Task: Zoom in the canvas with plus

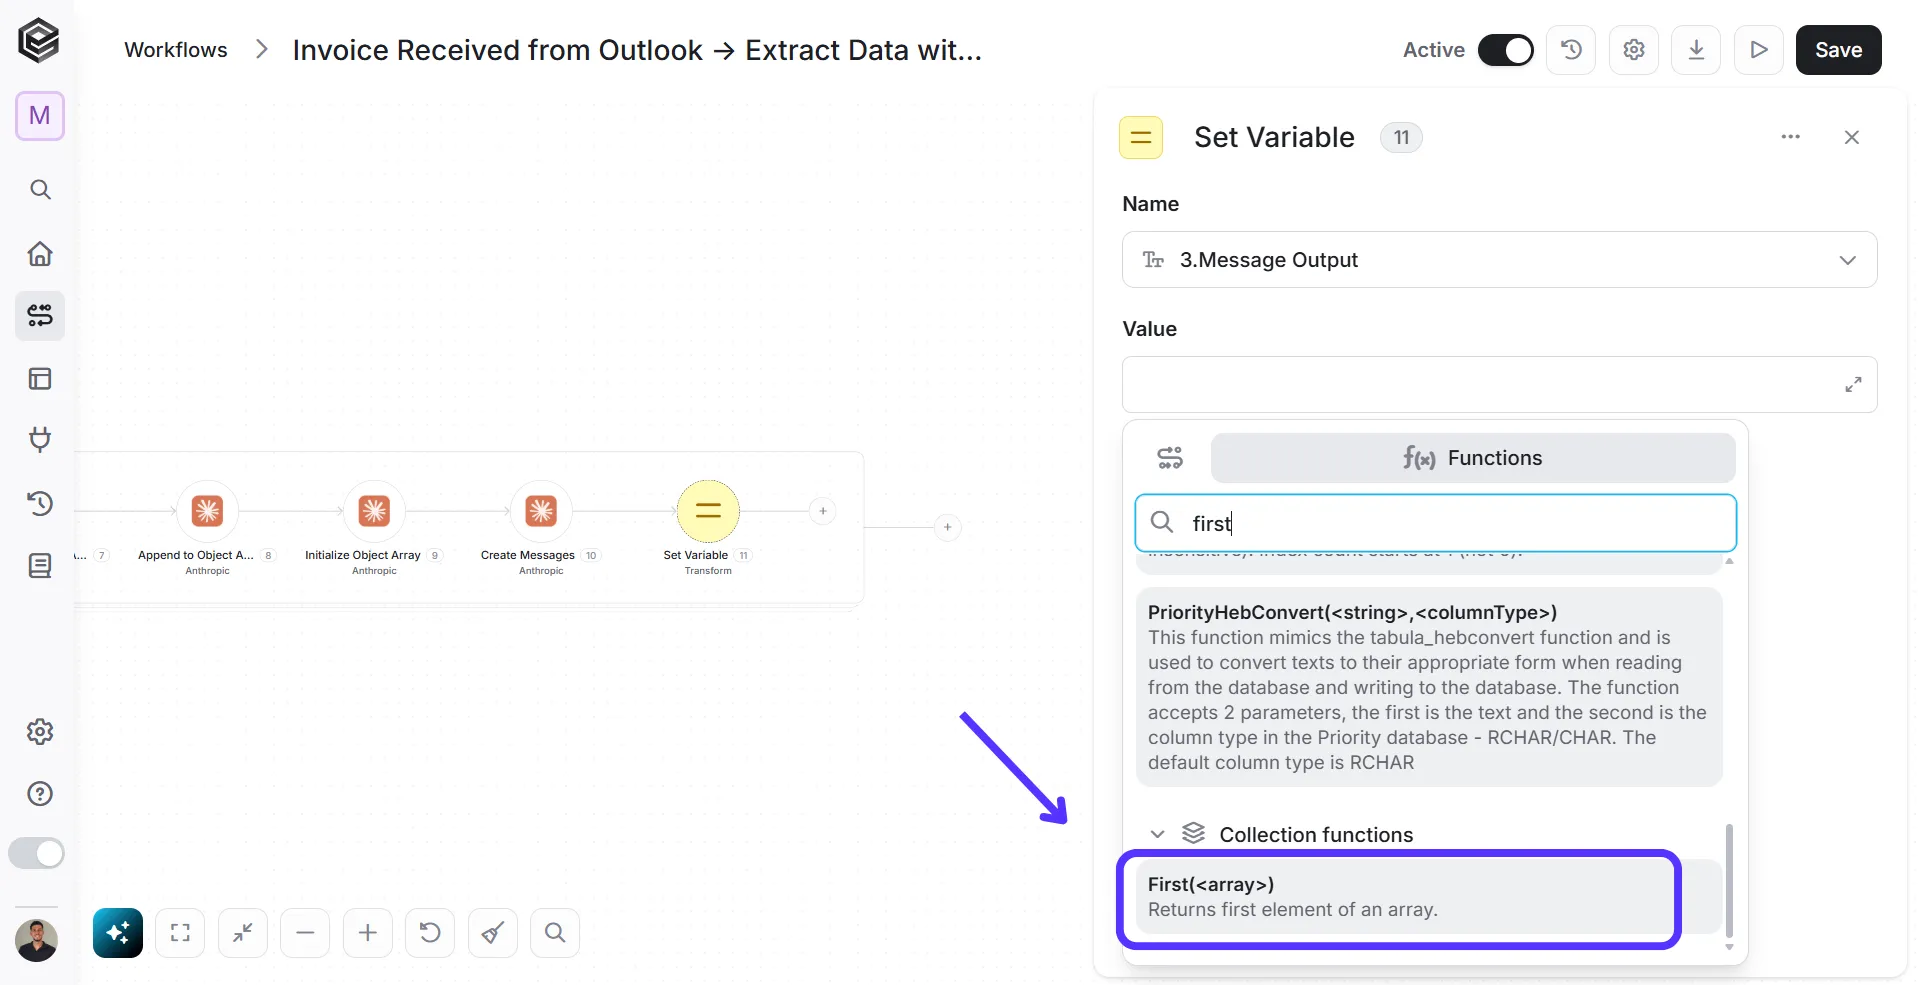Action: coord(368,933)
